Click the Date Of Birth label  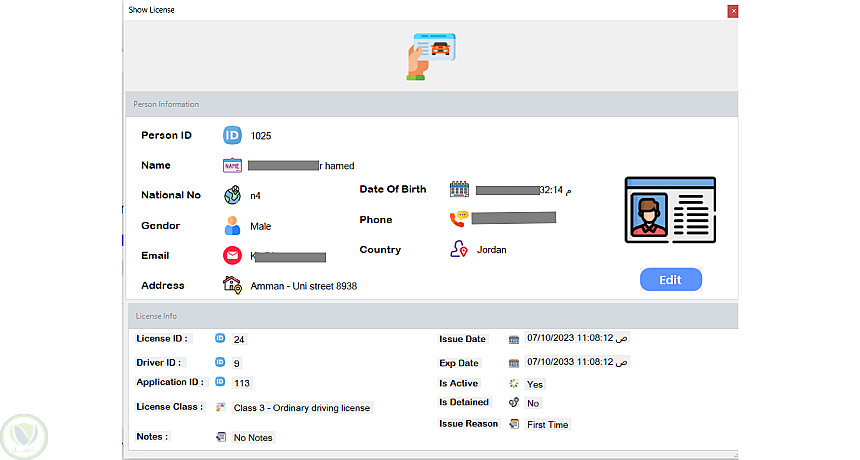point(393,189)
